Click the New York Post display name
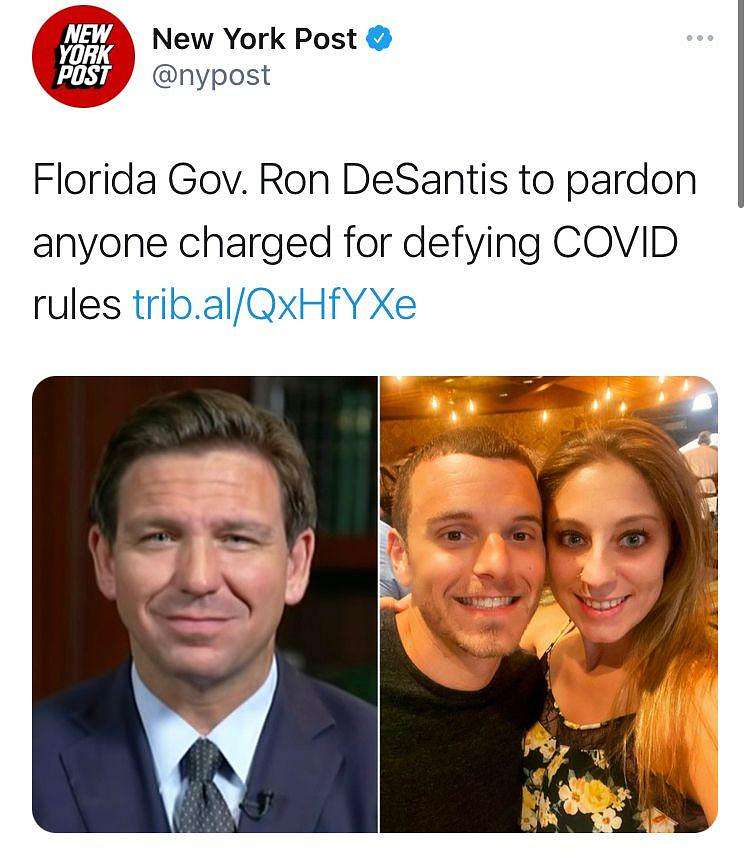This screenshot has height=849, width=750. coord(255,38)
